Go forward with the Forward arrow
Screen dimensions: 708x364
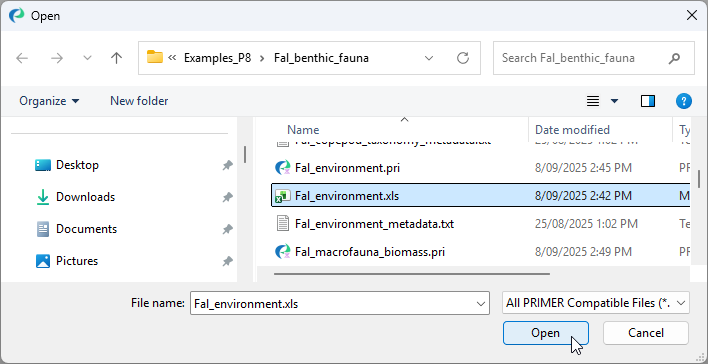tap(56, 58)
